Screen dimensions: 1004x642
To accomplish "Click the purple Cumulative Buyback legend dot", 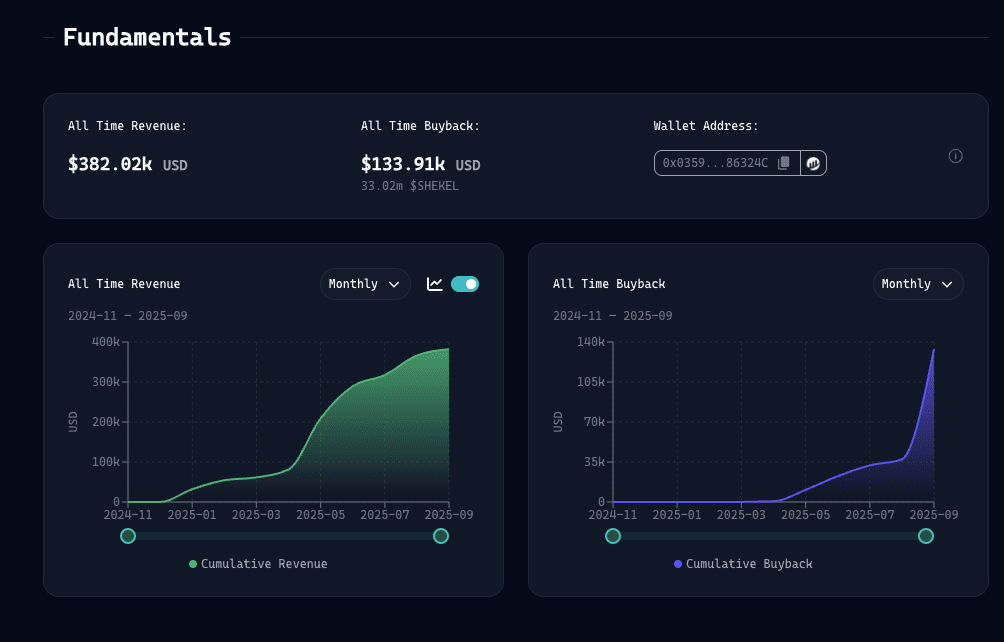I will 678,564.
